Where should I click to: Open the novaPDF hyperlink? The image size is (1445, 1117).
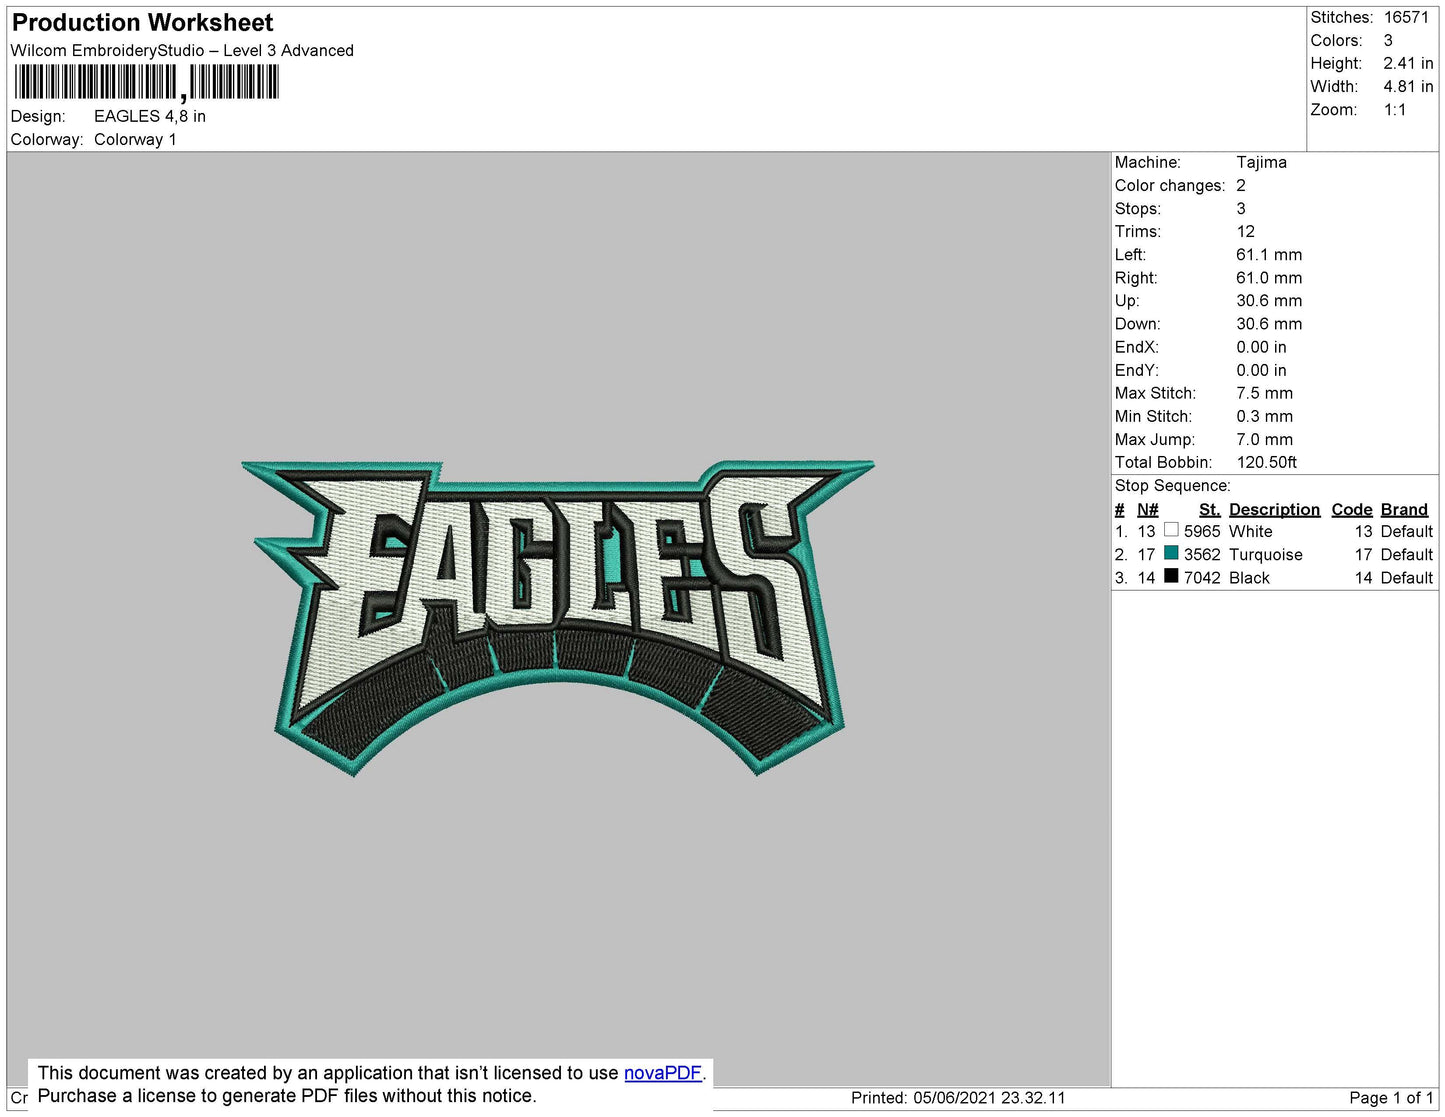(663, 1073)
